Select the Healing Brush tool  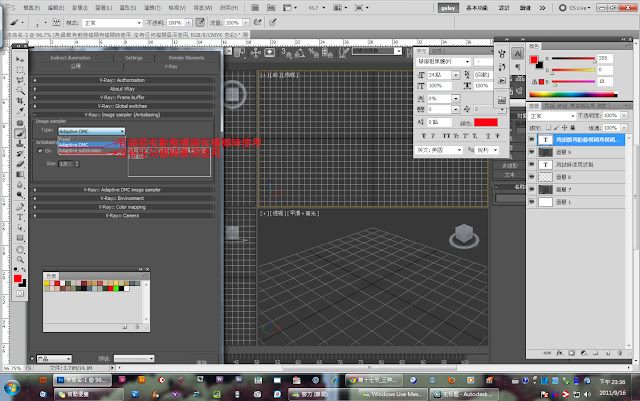20,123
